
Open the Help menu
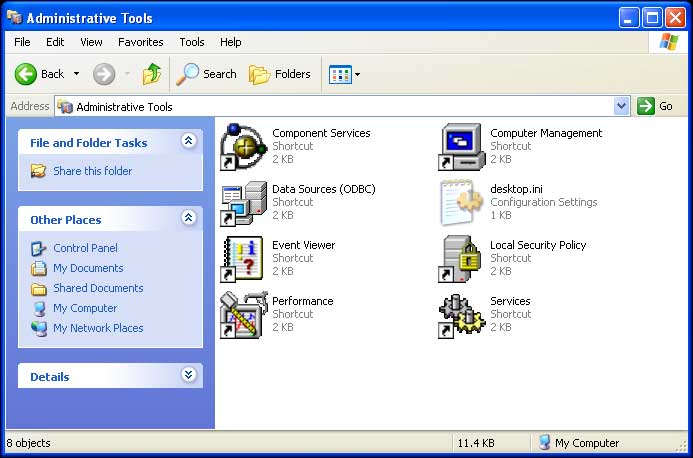231,42
